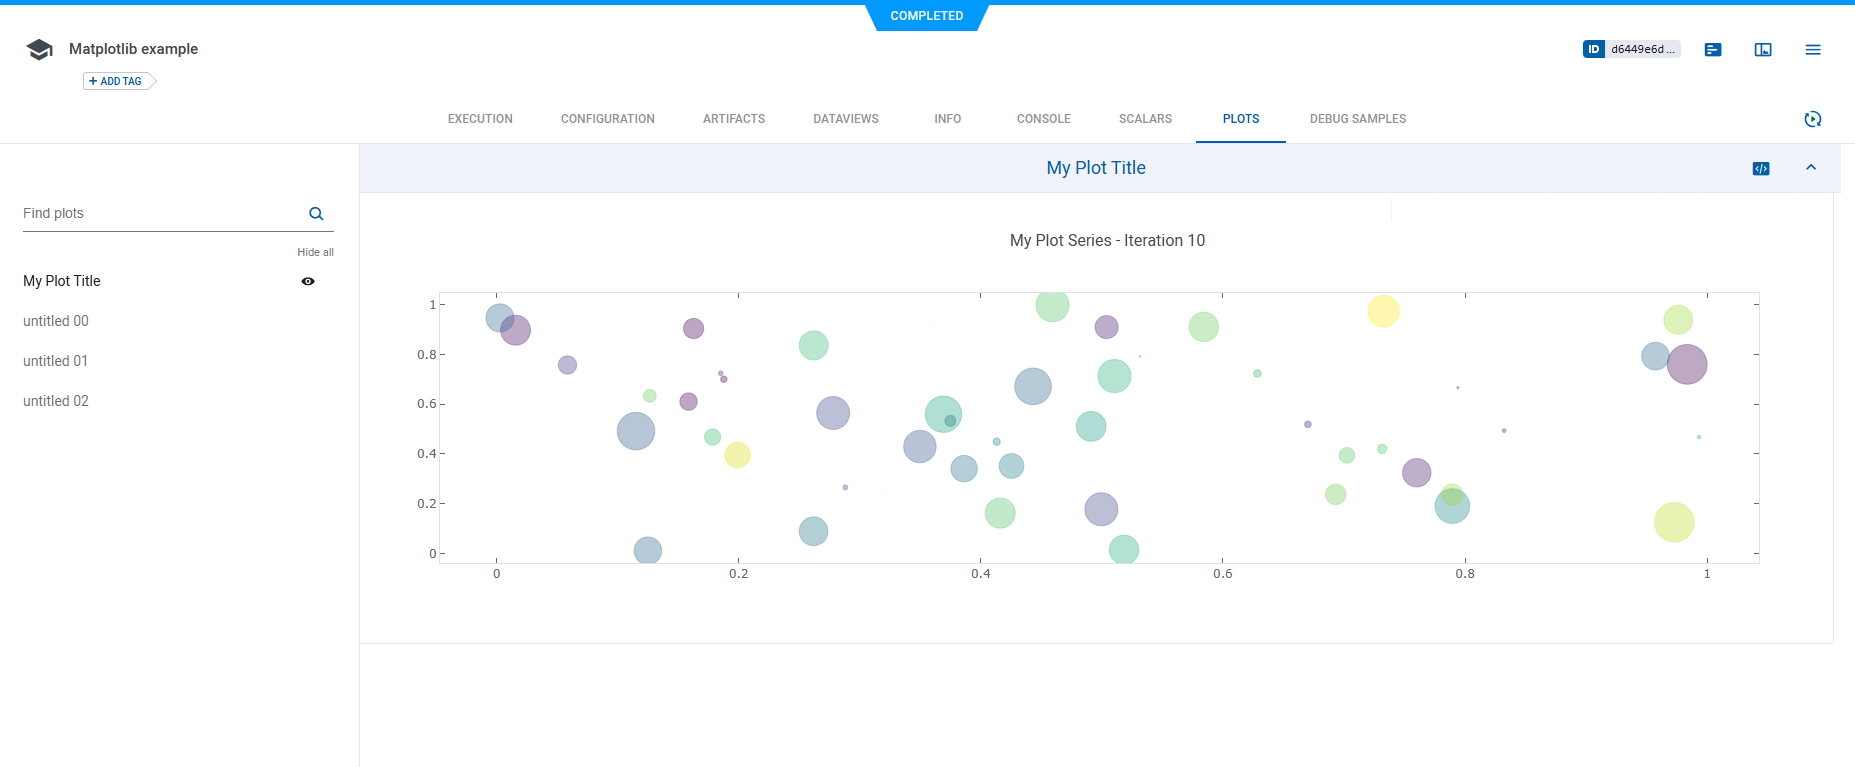Toggle eye visibility for My Plot Title
This screenshot has height=767, width=1855.
308,282
